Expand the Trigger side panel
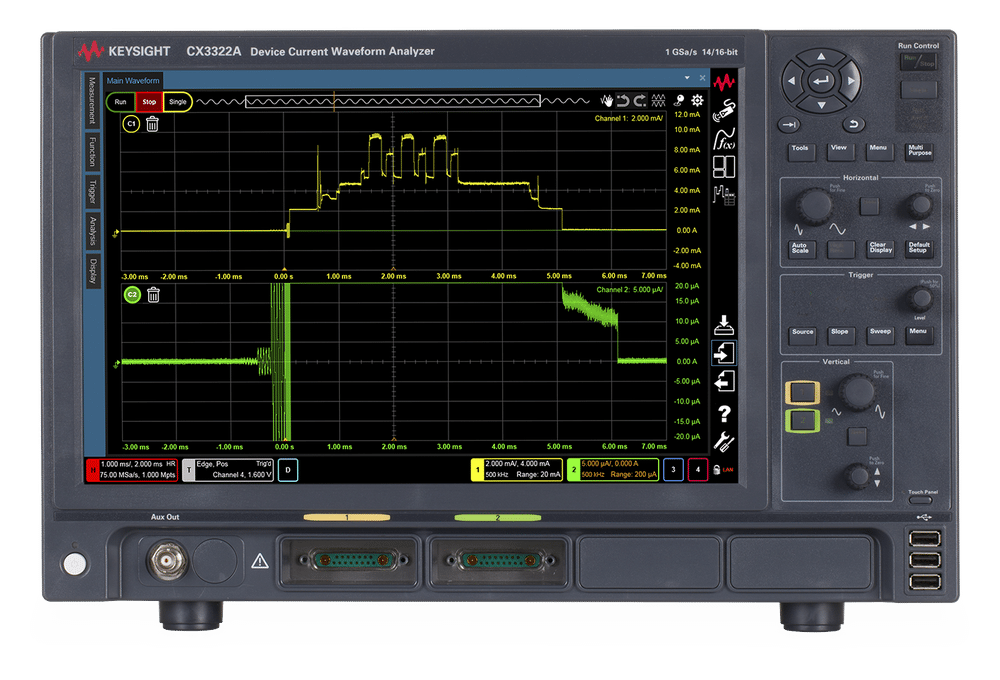1000x680 pixels. pos(92,191)
